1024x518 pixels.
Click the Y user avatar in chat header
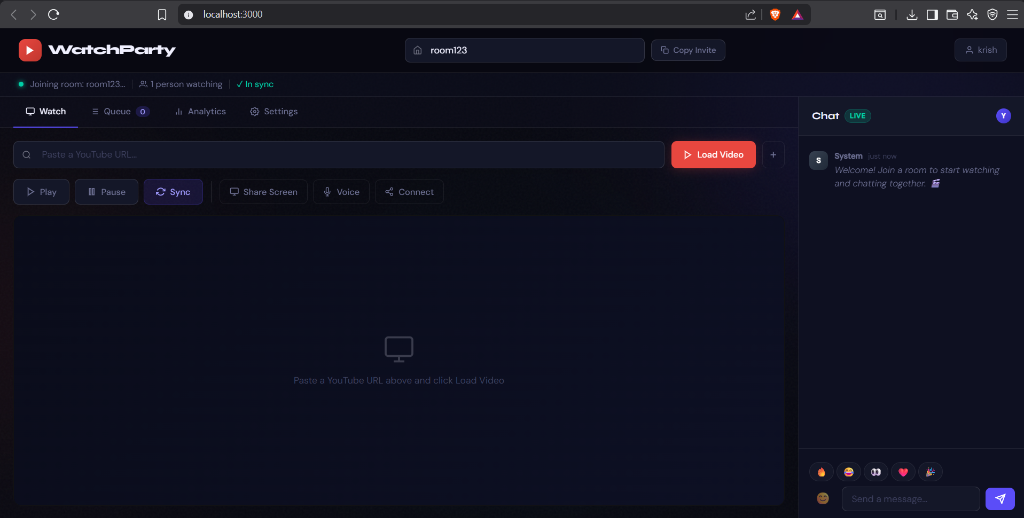(1003, 116)
